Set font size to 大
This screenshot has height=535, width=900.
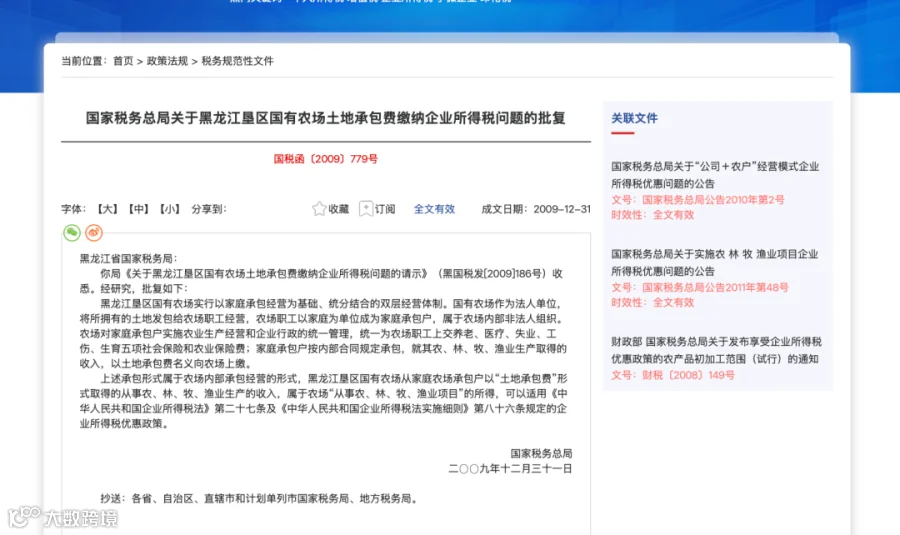coord(107,209)
